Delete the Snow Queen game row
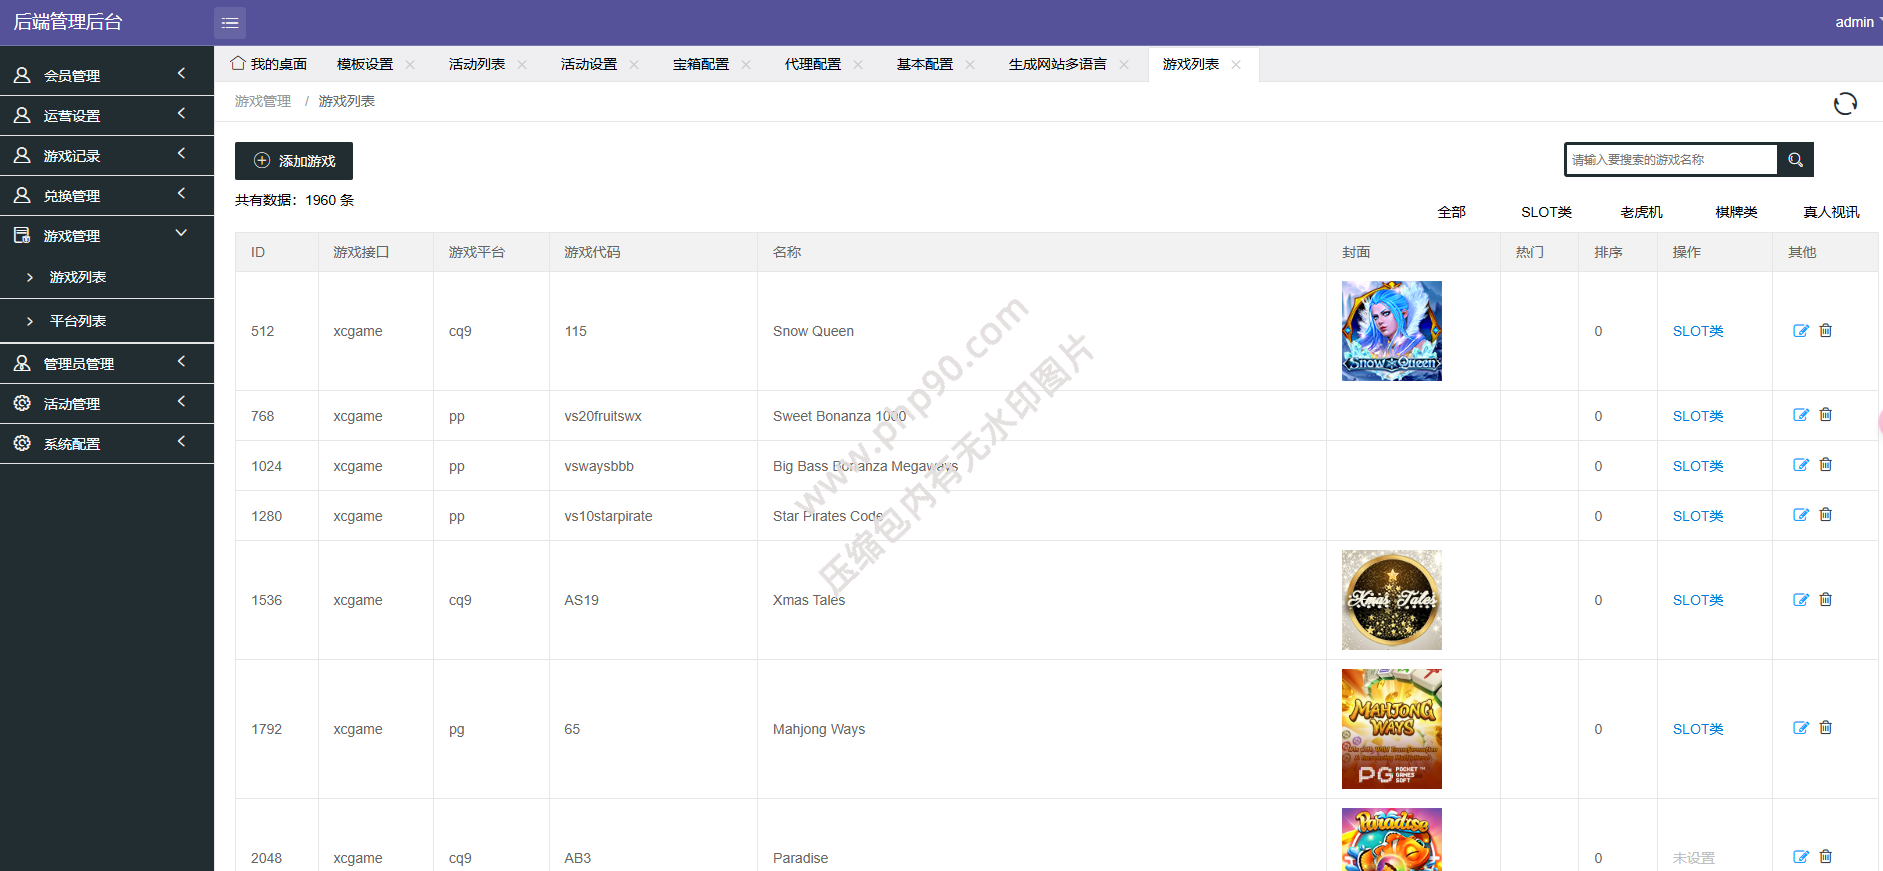This screenshot has height=871, width=1883. pyautogui.click(x=1826, y=331)
